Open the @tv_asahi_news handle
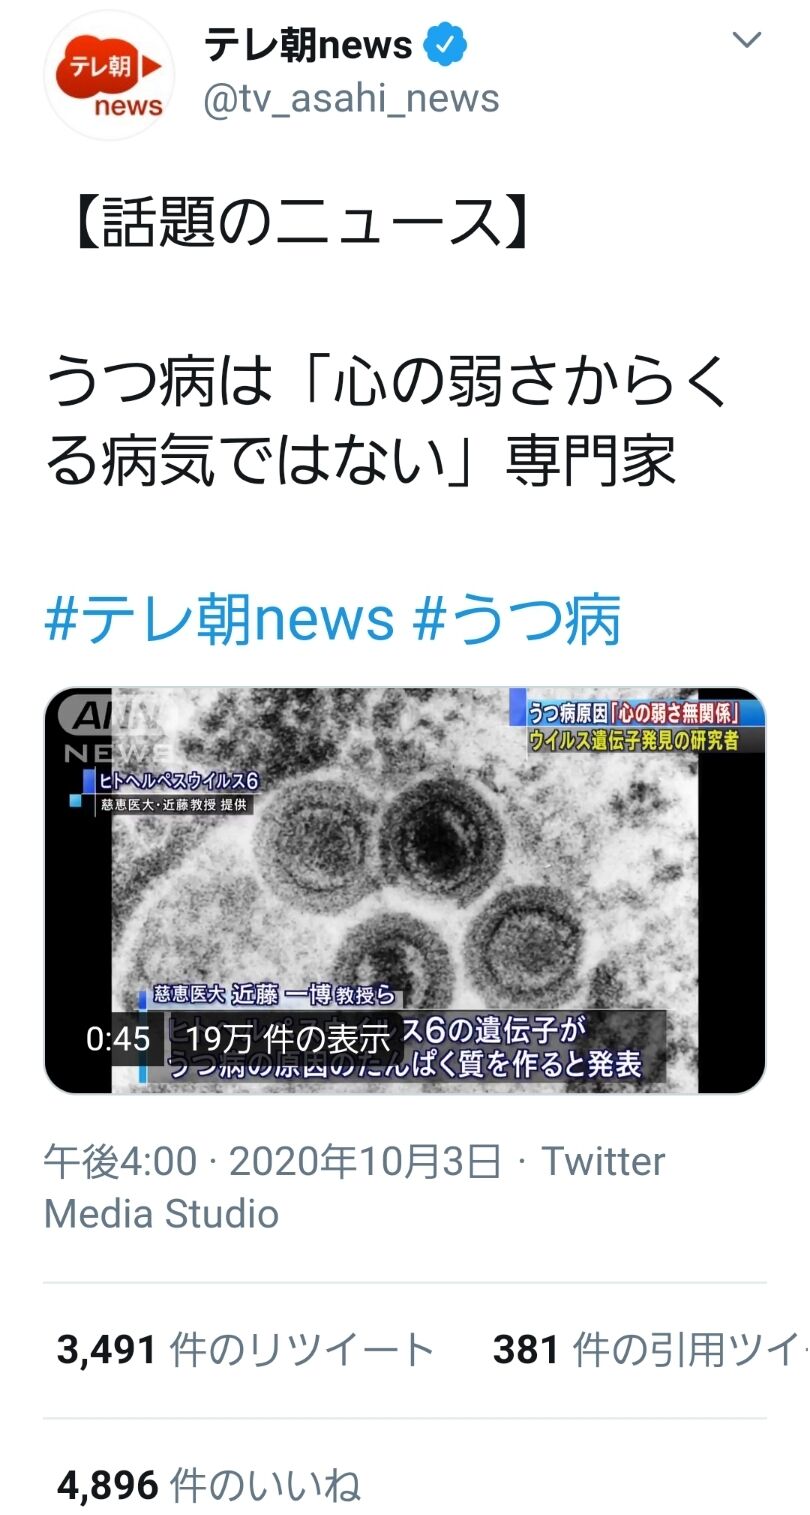 click(351, 98)
